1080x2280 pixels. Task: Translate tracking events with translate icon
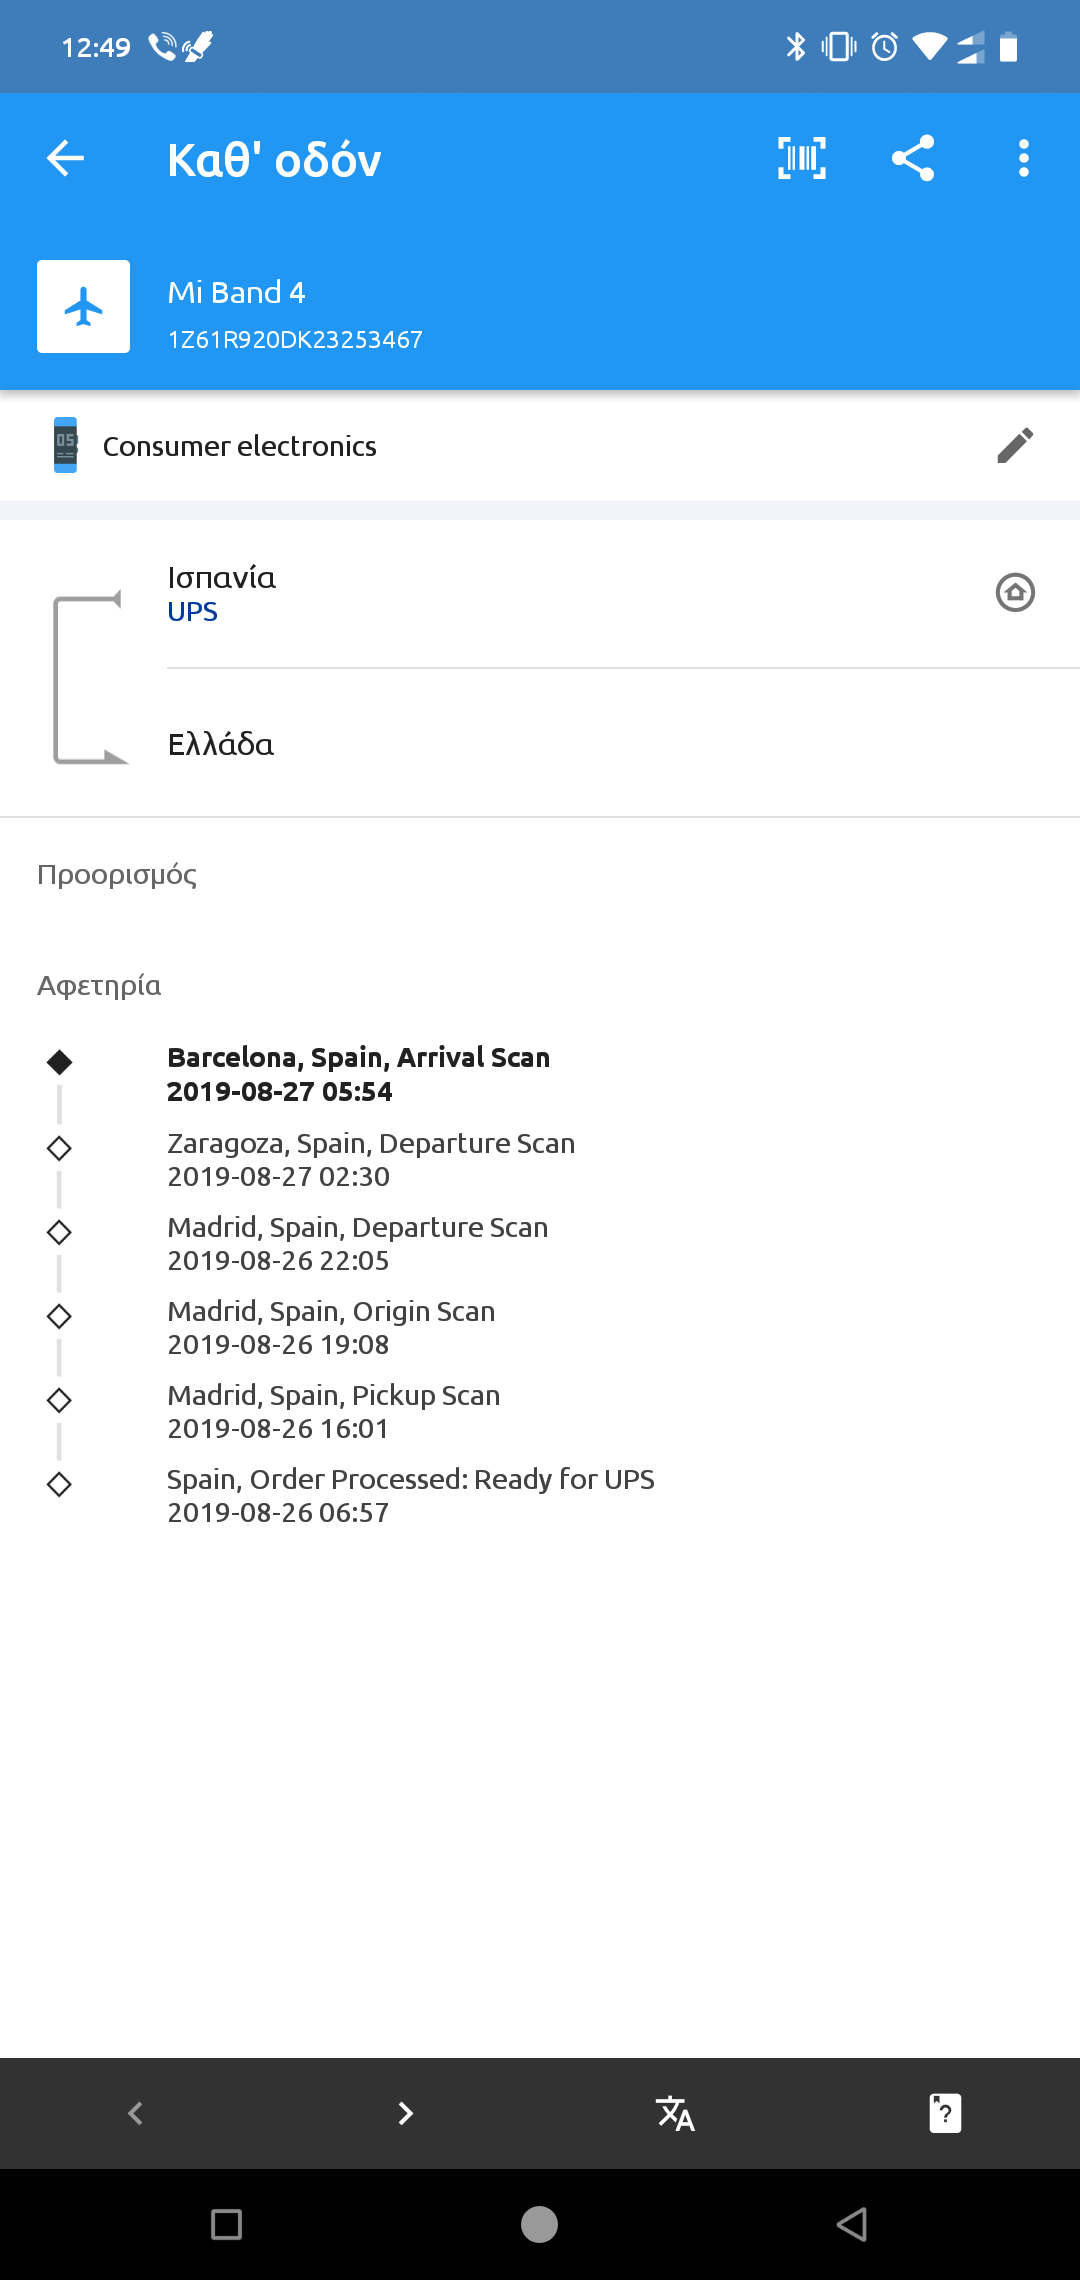(x=675, y=2113)
